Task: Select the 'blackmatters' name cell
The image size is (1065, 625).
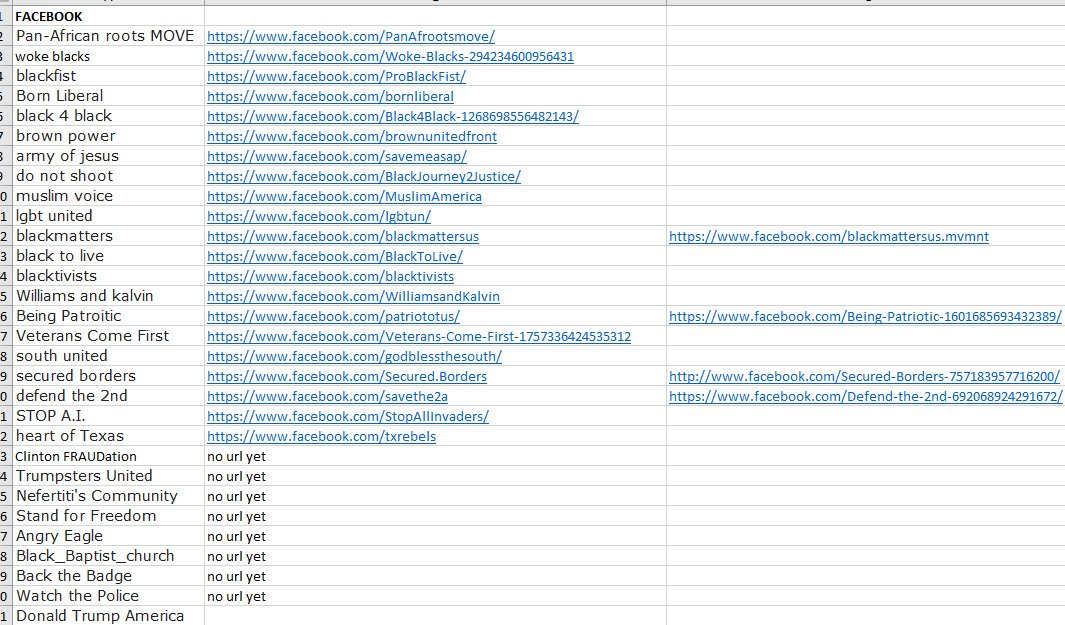Action: (x=108, y=236)
